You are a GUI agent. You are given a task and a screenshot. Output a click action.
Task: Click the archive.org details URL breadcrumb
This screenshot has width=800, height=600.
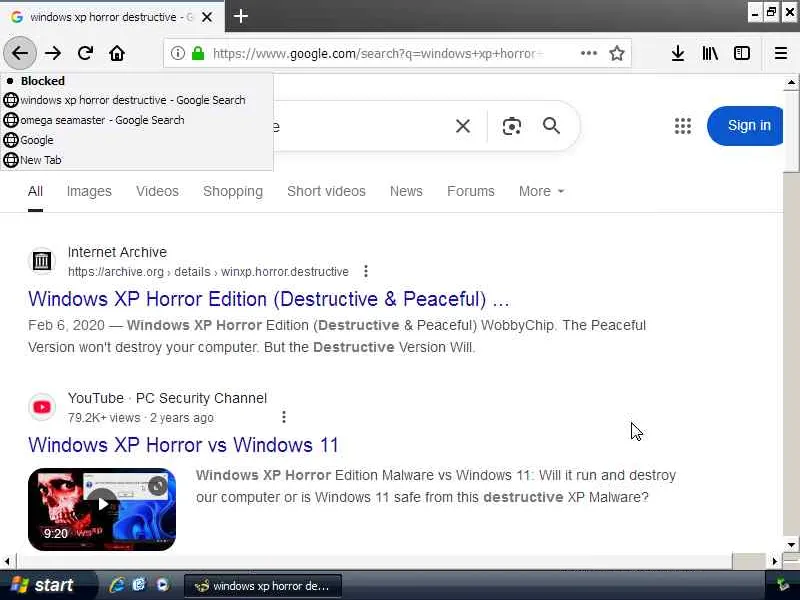(x=208, y=271)
